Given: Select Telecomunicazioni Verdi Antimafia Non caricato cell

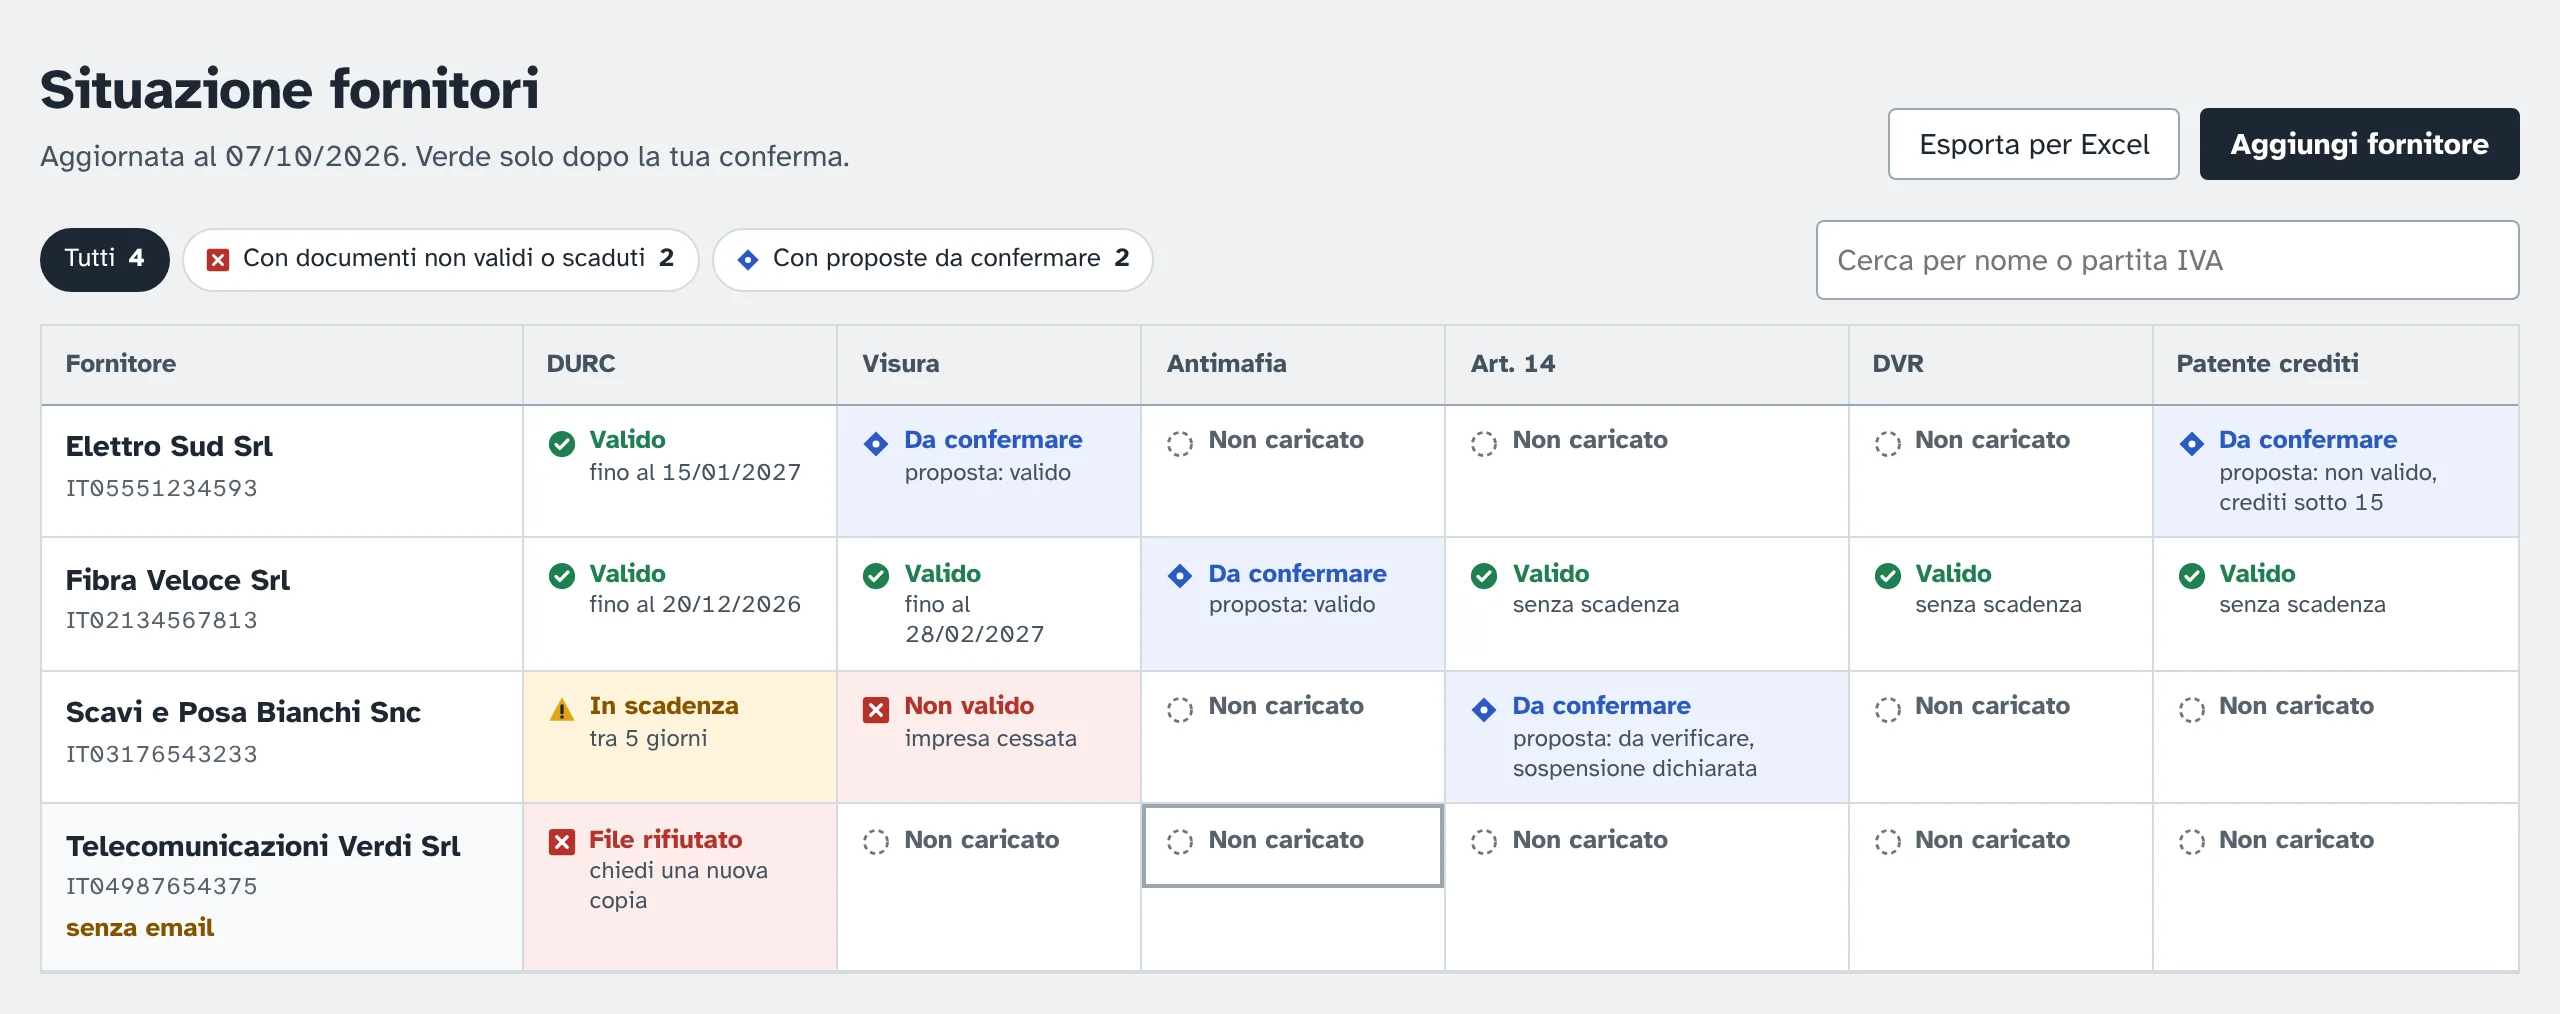Looking at the screenshot, I should pyautogui.click(x=1292, y=845).
